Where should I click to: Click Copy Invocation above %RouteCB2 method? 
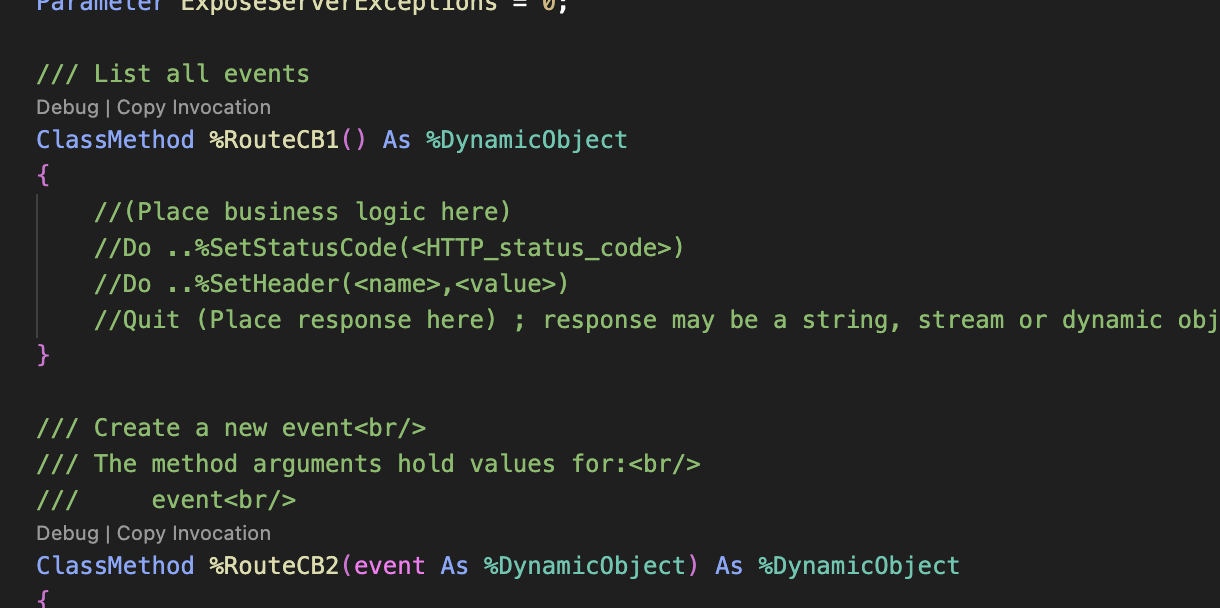coord(194,533)
